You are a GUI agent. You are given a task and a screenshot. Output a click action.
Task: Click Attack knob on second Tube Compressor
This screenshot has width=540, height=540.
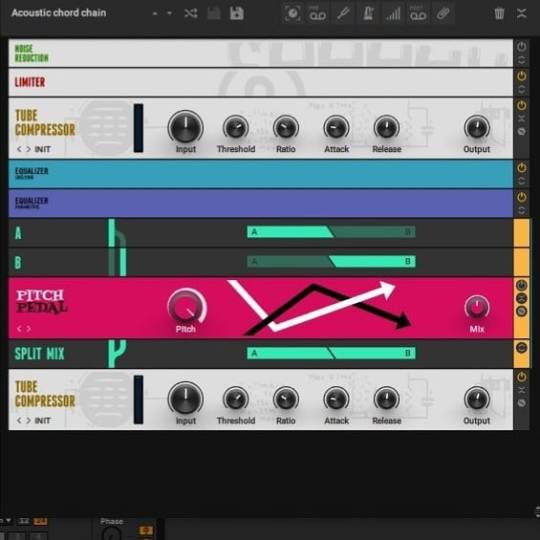click(x=336, y=399)
